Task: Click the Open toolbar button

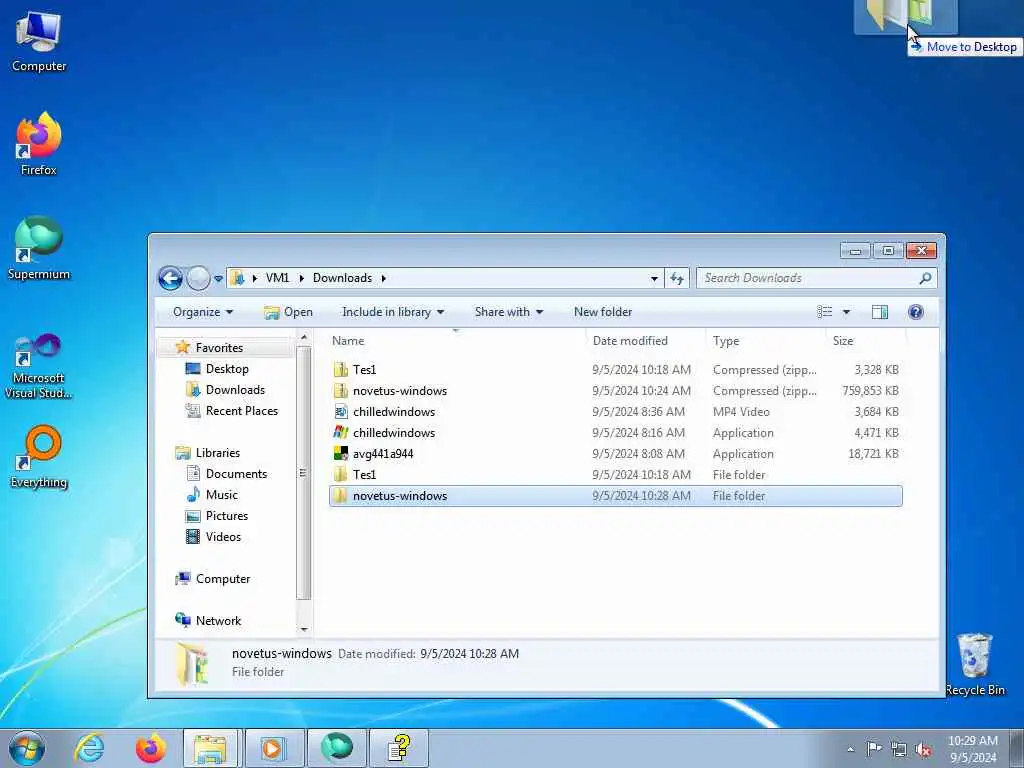Action: [x=288, y=312]
